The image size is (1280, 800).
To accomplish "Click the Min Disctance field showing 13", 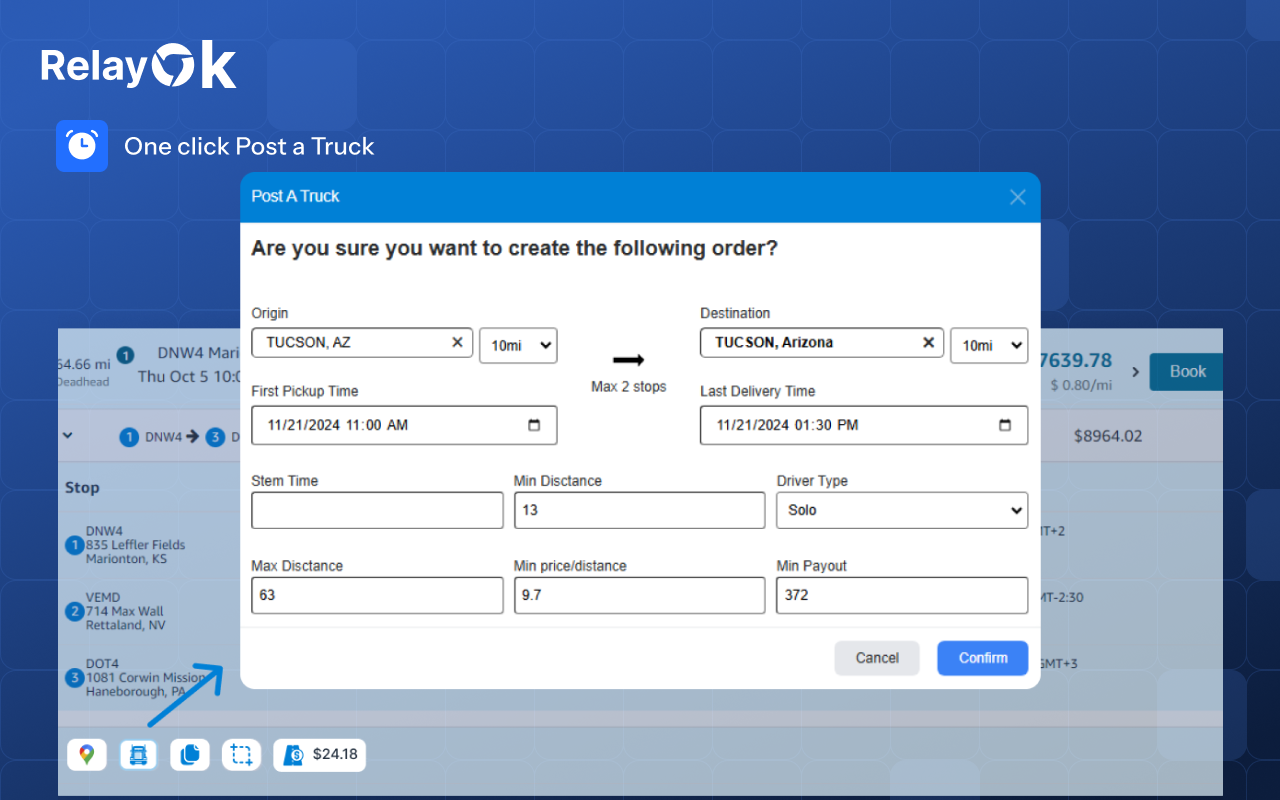I will (x=639, y=510).
